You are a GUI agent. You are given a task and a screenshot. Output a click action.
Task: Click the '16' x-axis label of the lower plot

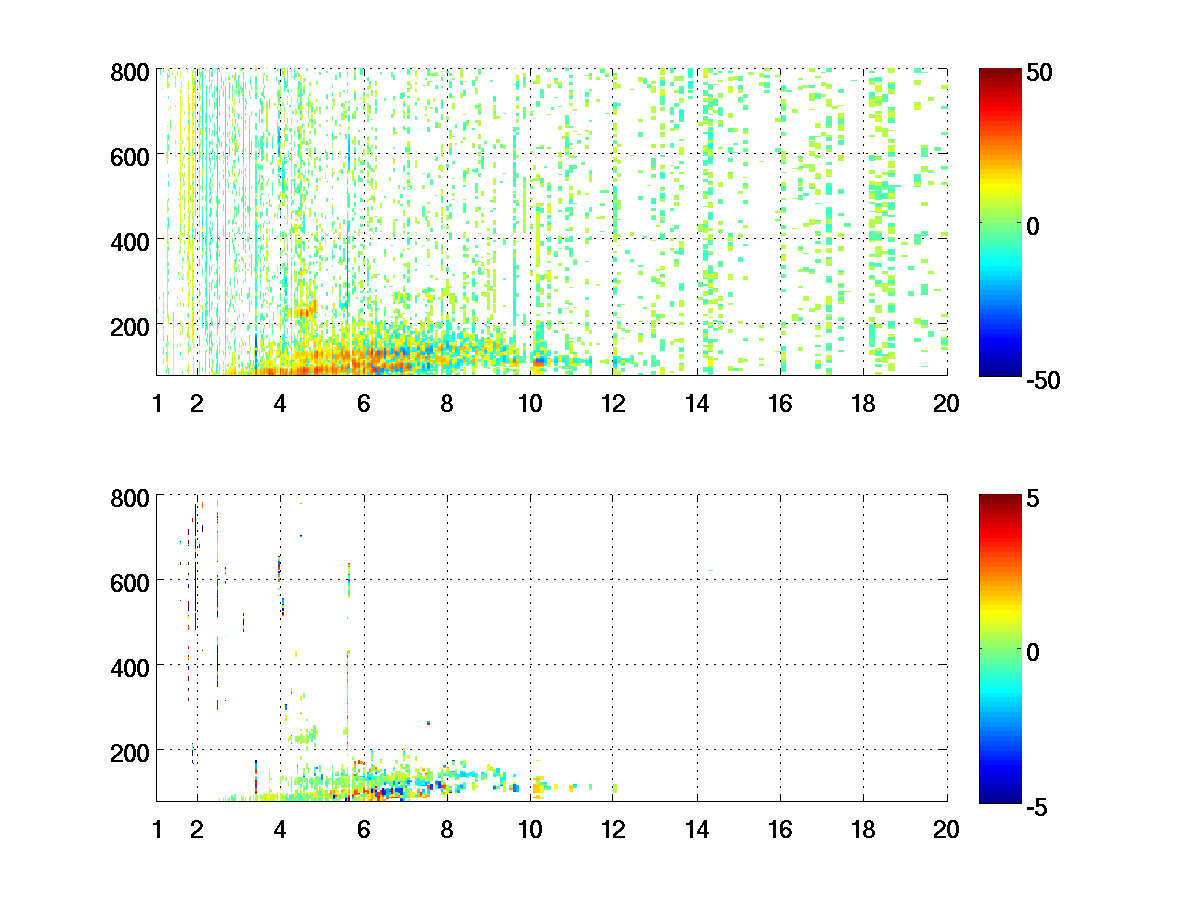(x=780, y=829)
